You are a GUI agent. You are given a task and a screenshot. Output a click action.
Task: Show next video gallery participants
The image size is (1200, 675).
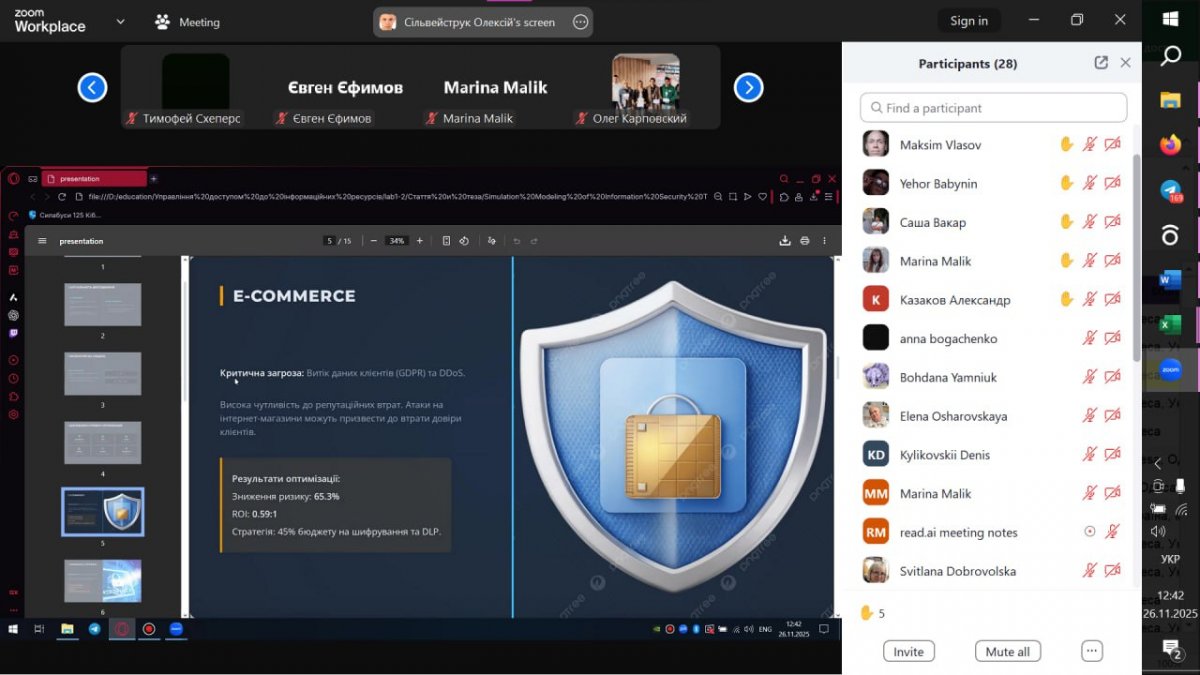pos(748,88)
